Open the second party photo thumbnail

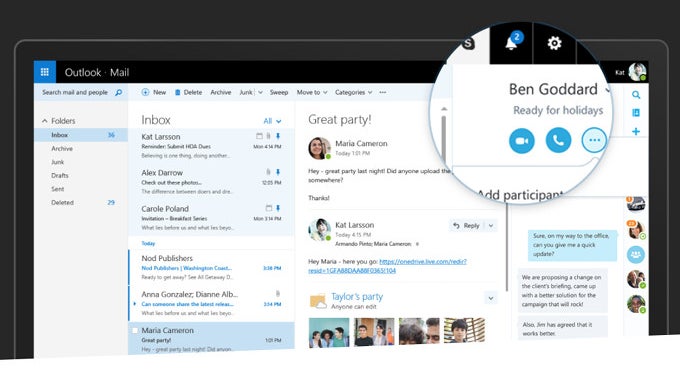pyautogui.click(x=374, y=333)
